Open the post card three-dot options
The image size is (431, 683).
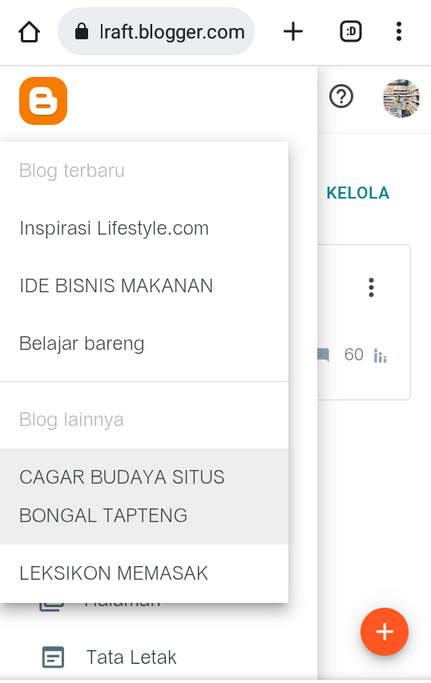pyautogui.click(x=371, y=287)
